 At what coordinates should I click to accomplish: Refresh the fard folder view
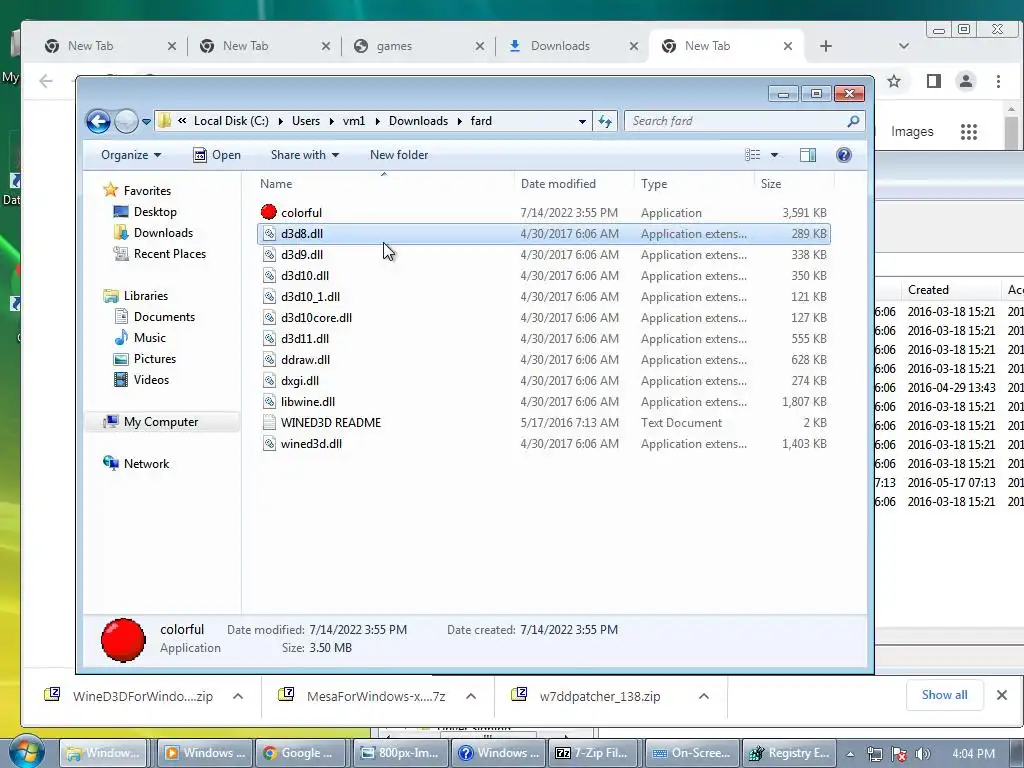click(x=605, y=121)
